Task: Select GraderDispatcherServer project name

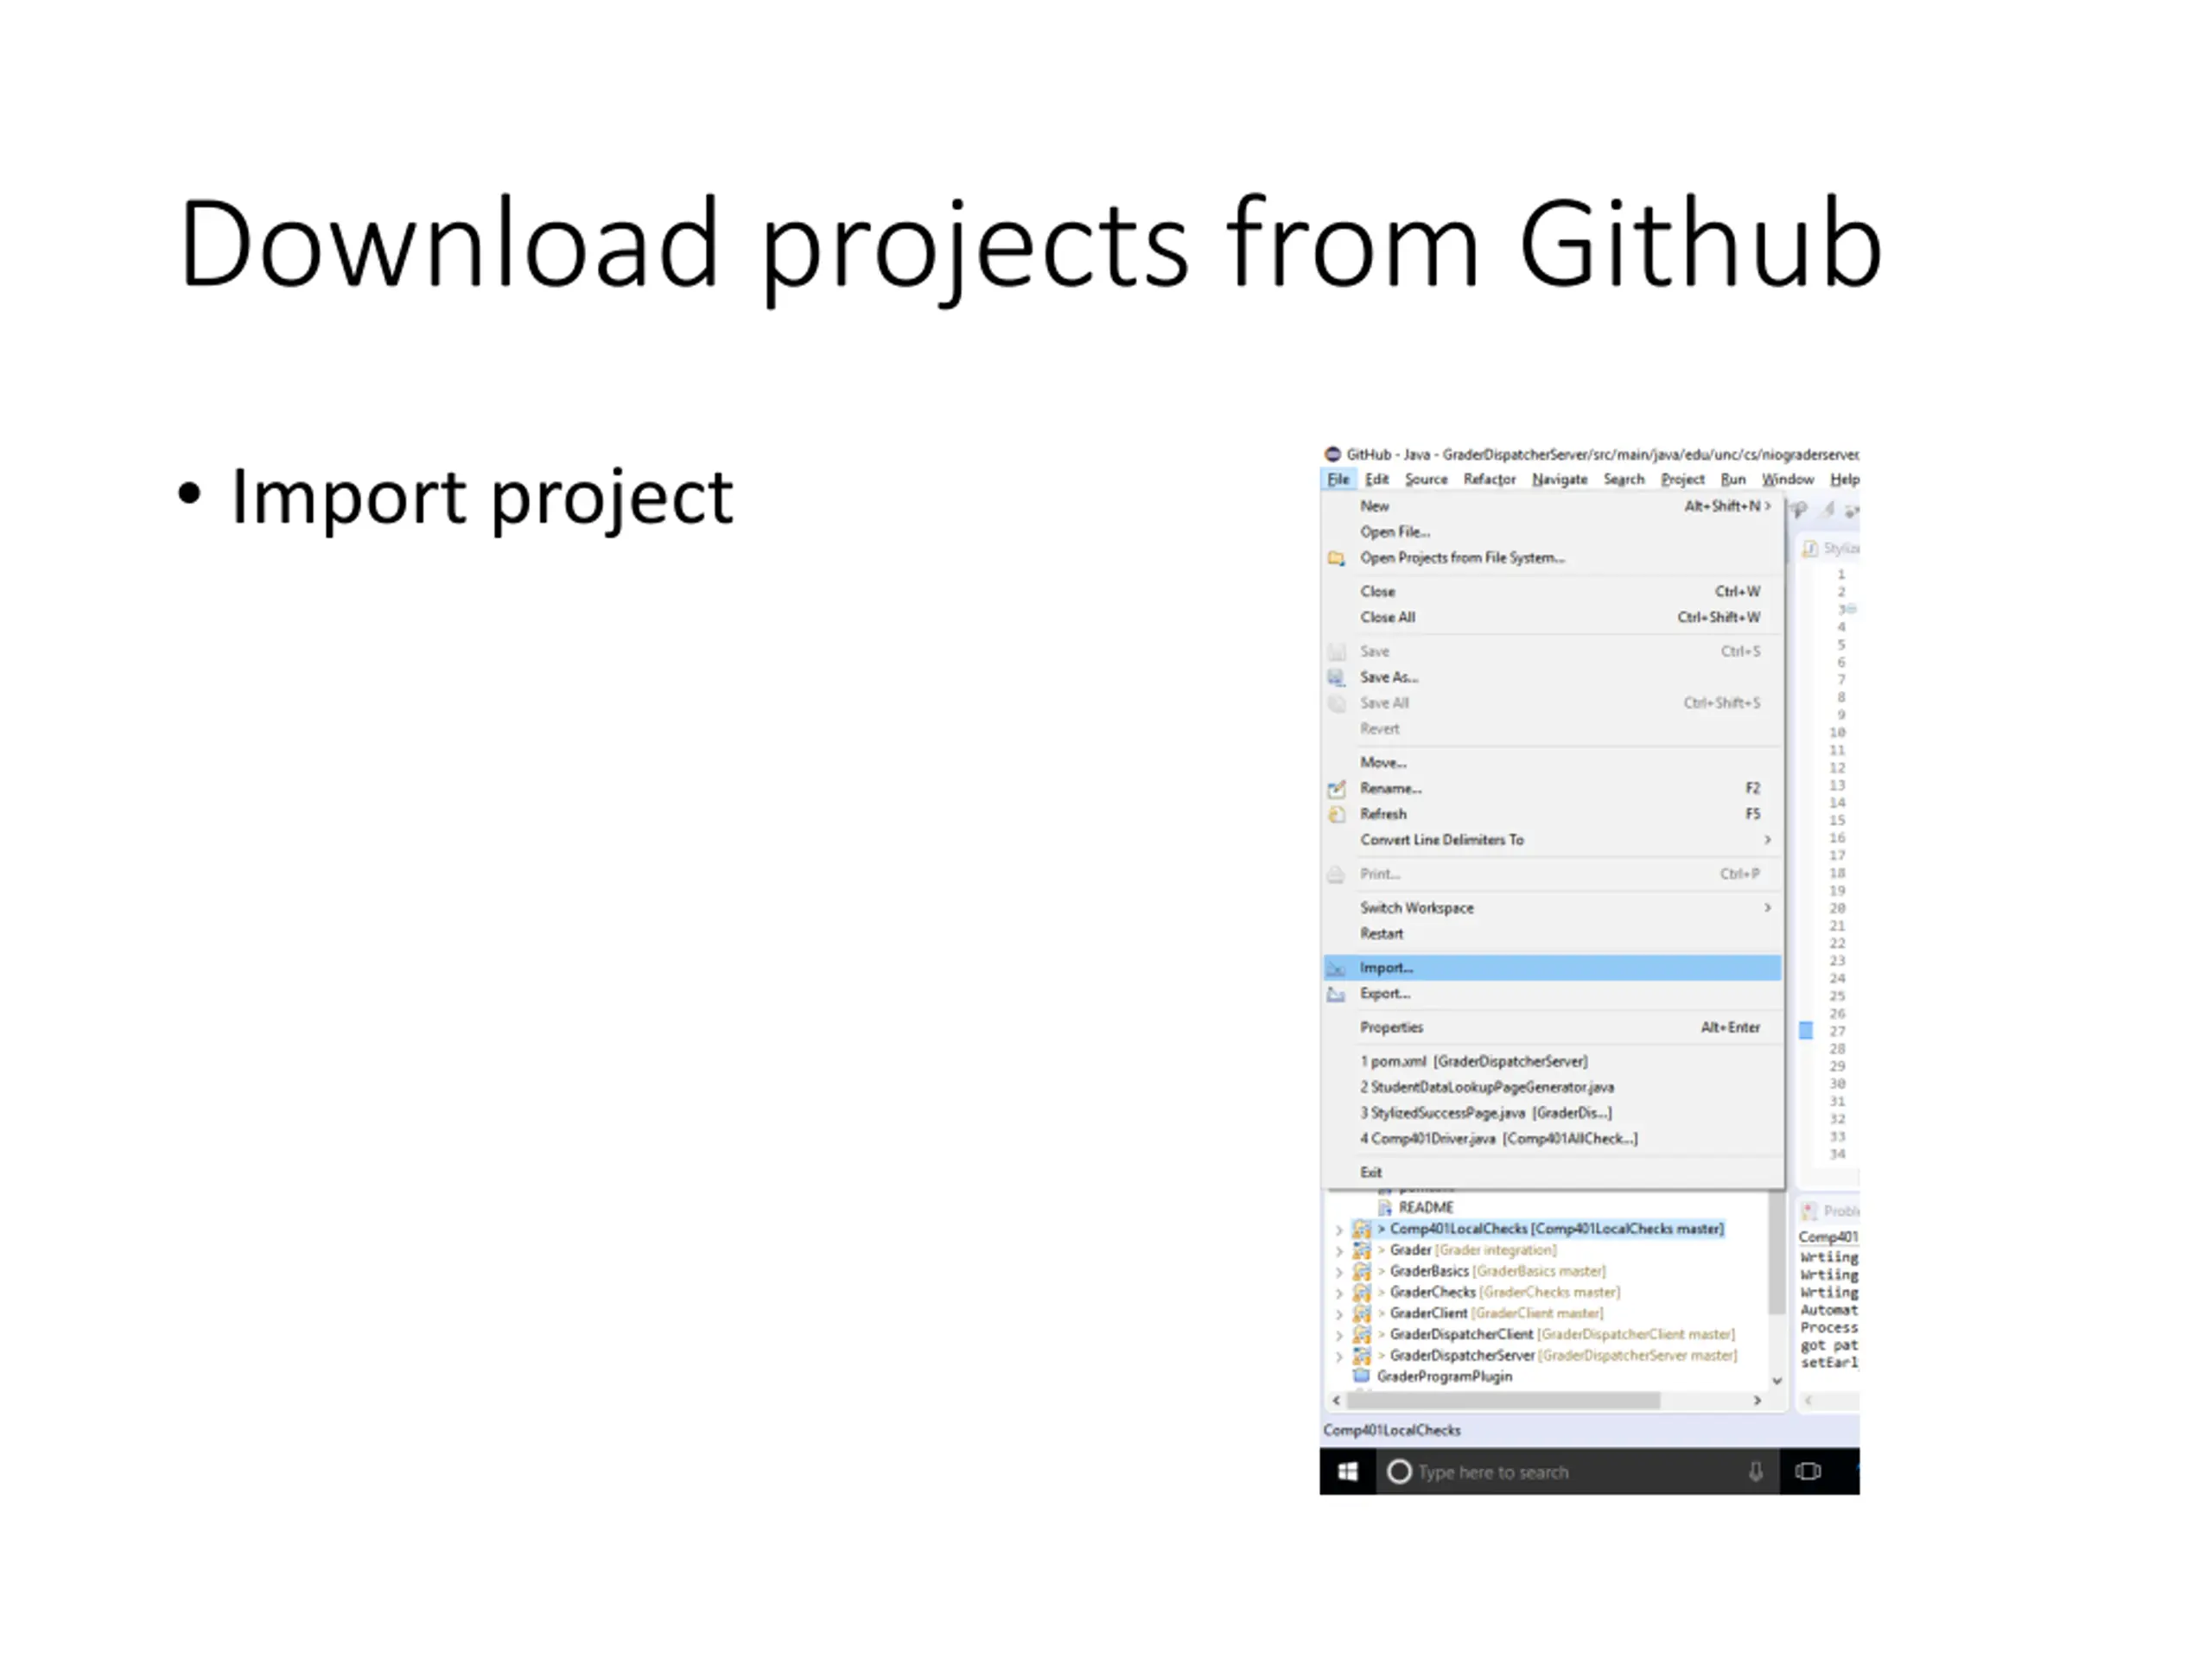Action: coord(1462,1355)
